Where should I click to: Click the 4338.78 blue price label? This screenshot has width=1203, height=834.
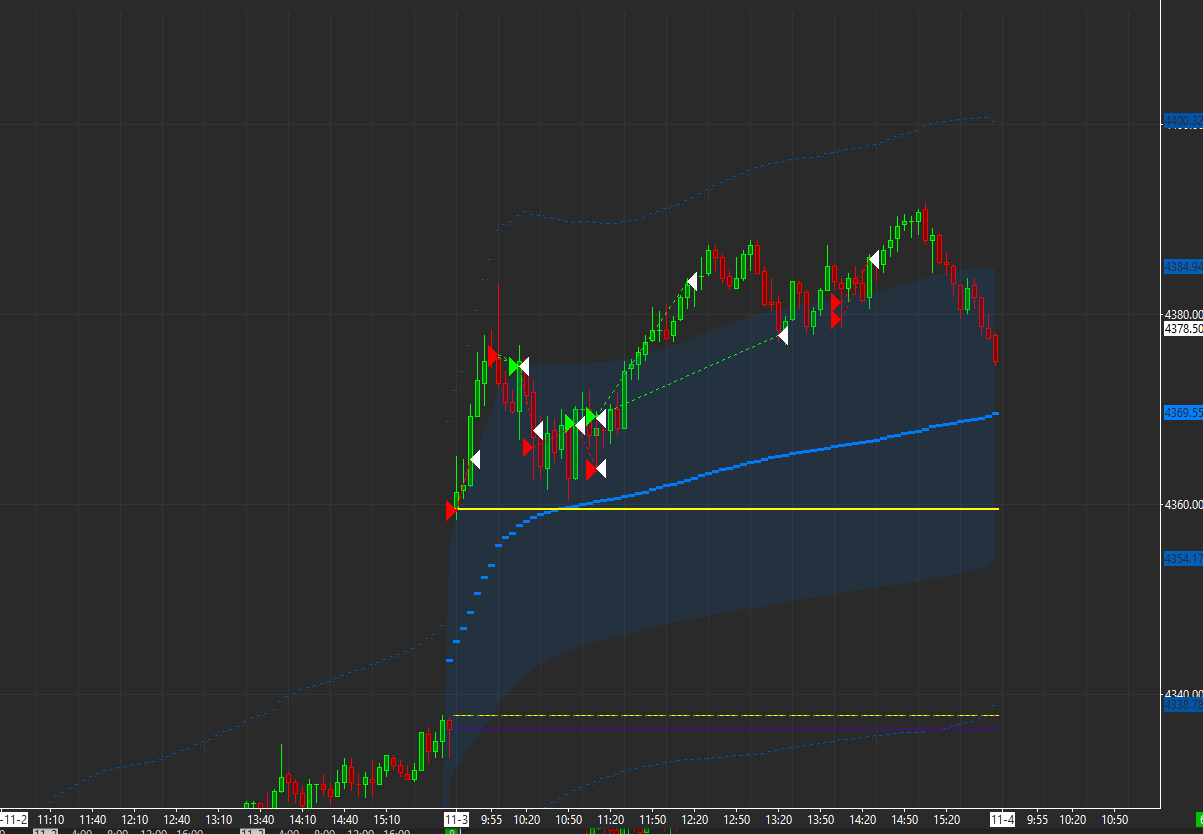[x=1183, y=705]
